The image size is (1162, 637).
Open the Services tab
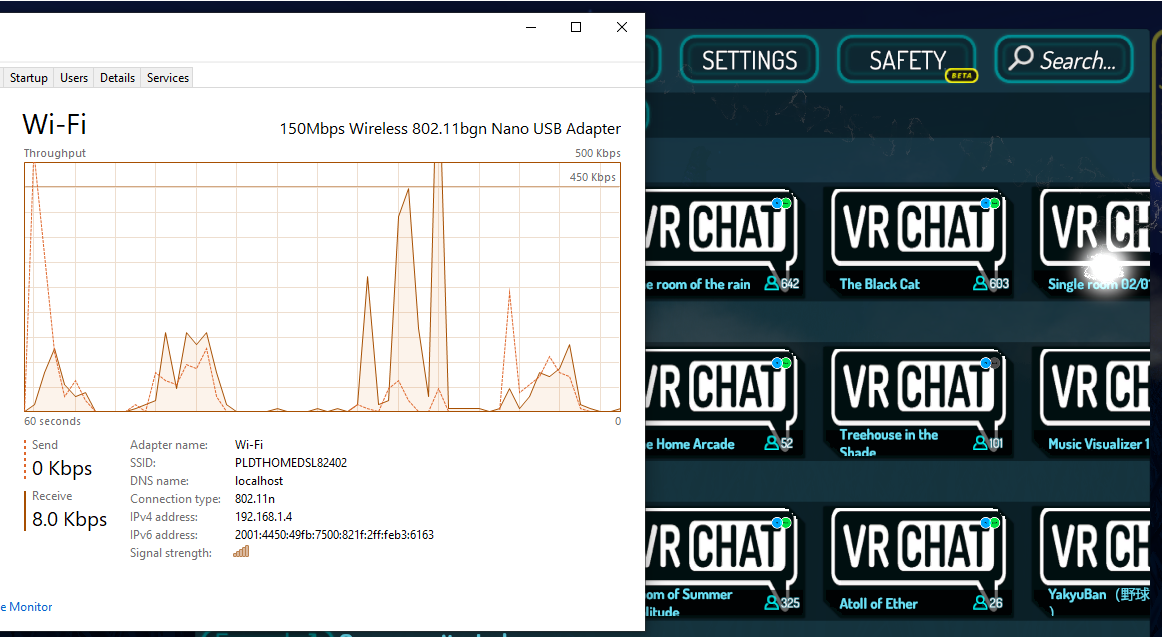[x=167, y=78]
